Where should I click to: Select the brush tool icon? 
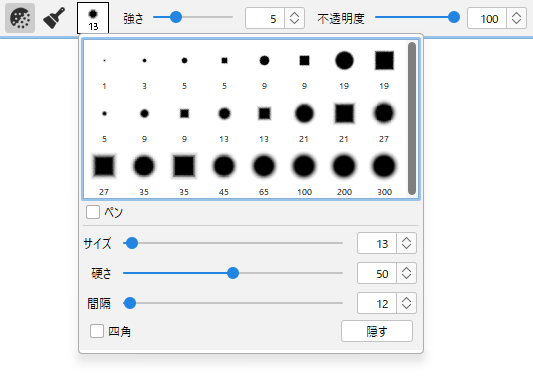(x=54, y=18)
